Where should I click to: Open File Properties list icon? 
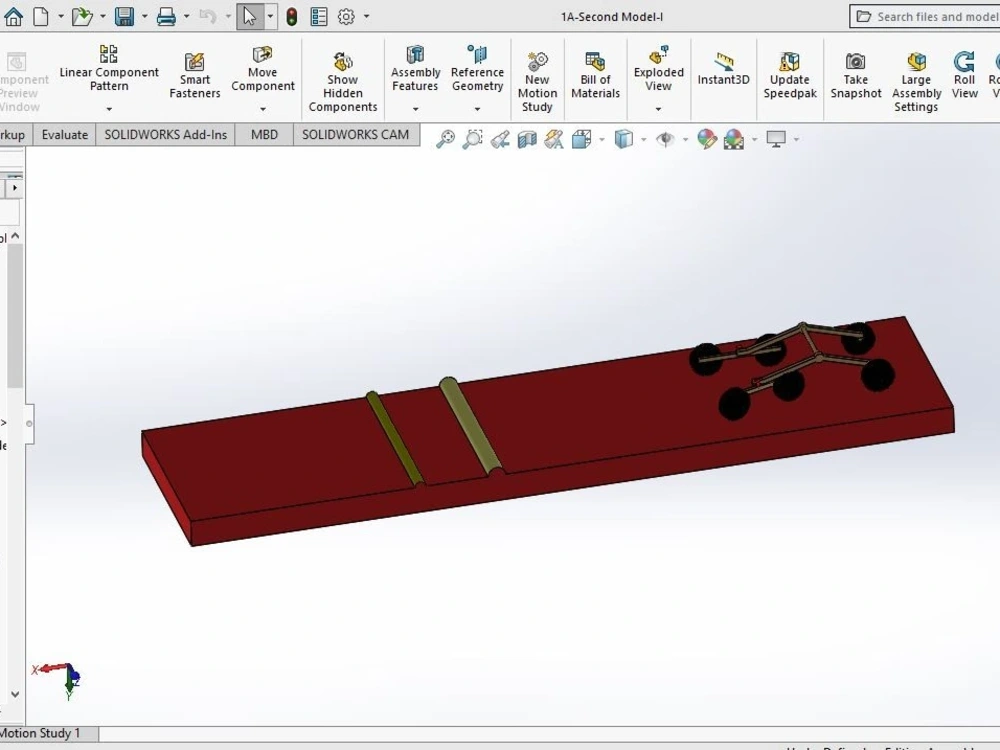[319, 17]
